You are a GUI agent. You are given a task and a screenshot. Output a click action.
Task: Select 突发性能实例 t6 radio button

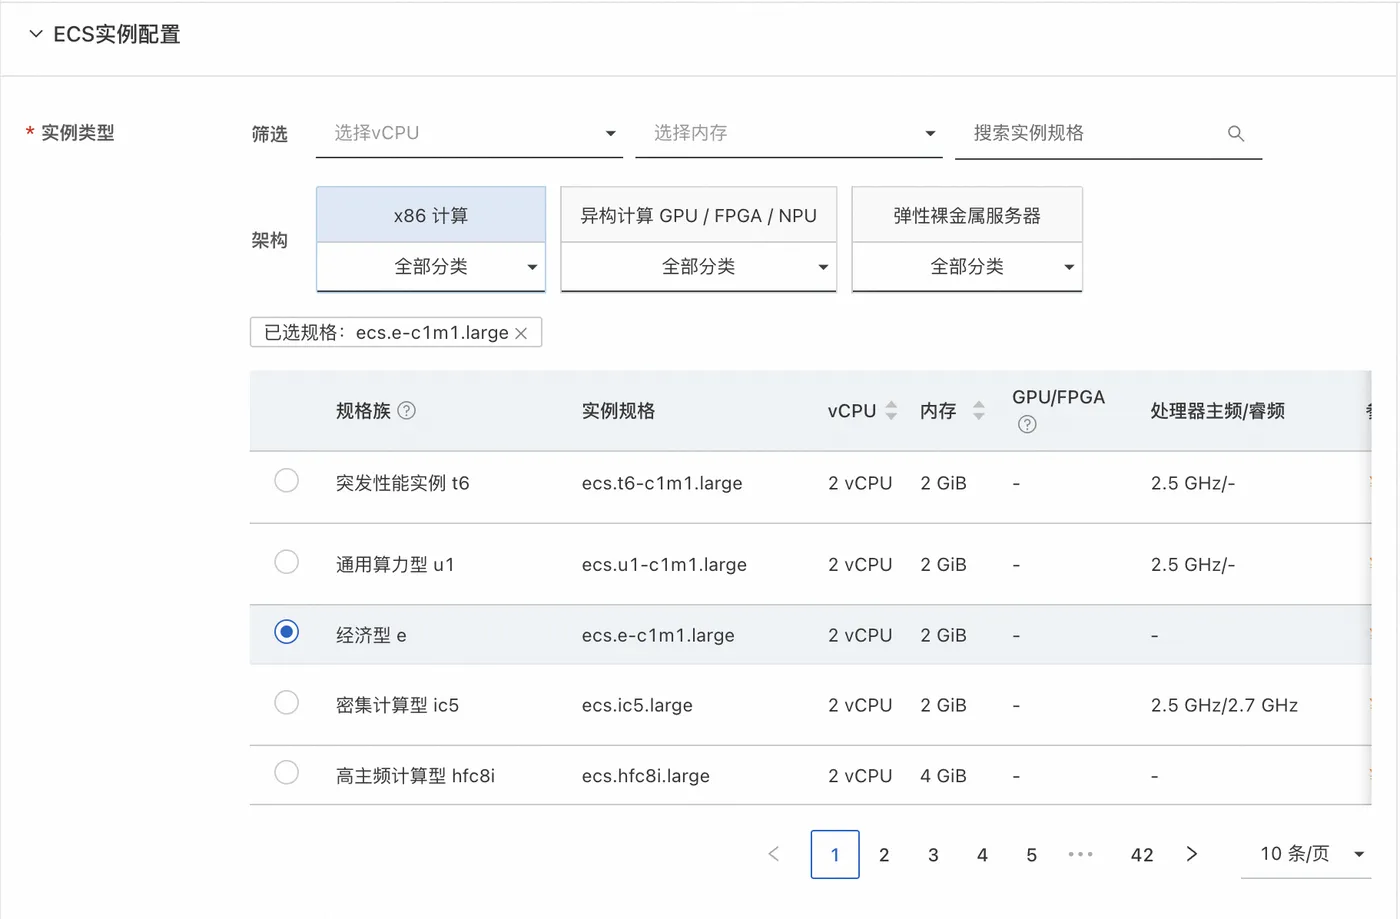click(x=287, y=481)
